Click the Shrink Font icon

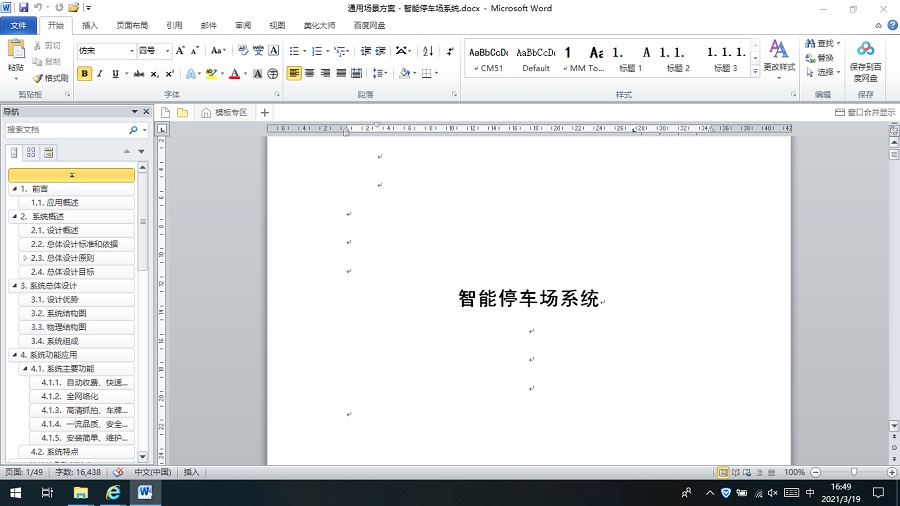195,50
